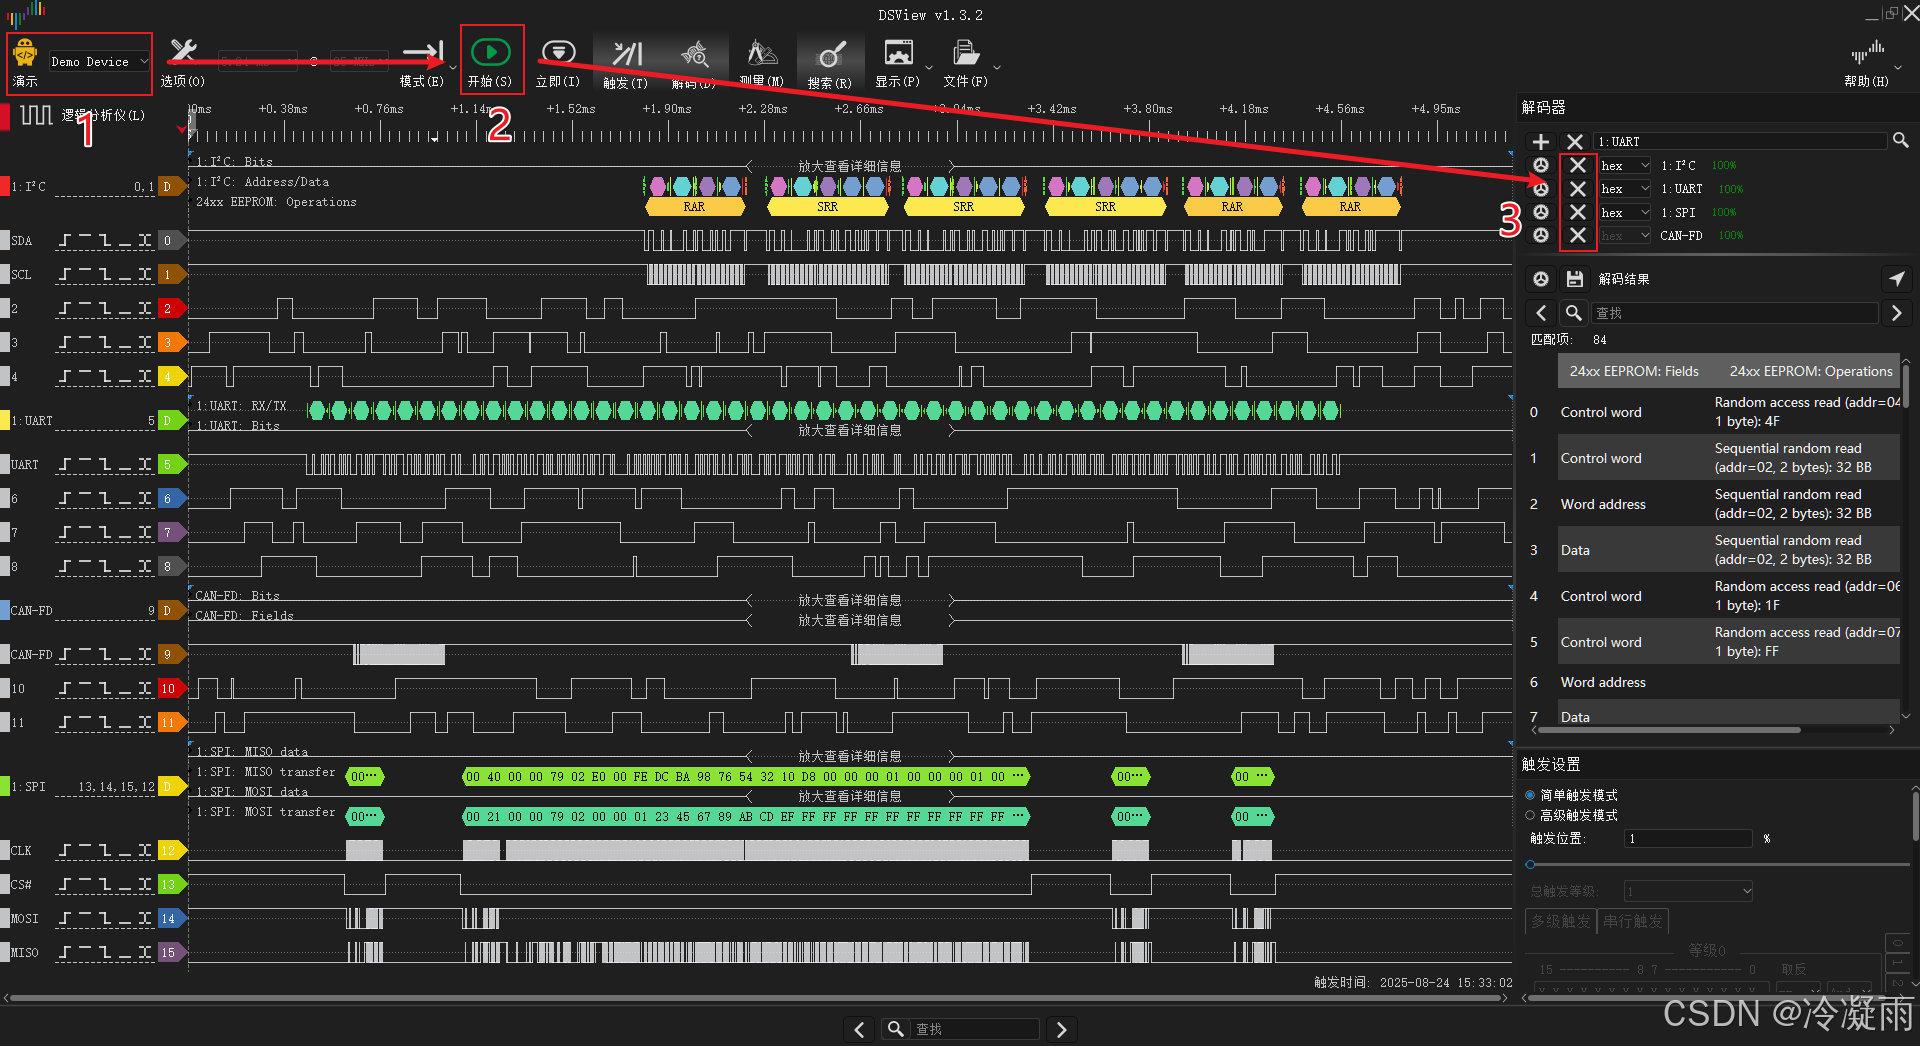Open 解码结果 result table settings gear
This screenshot has width=1920, height=1046.
pos(1541,279)
